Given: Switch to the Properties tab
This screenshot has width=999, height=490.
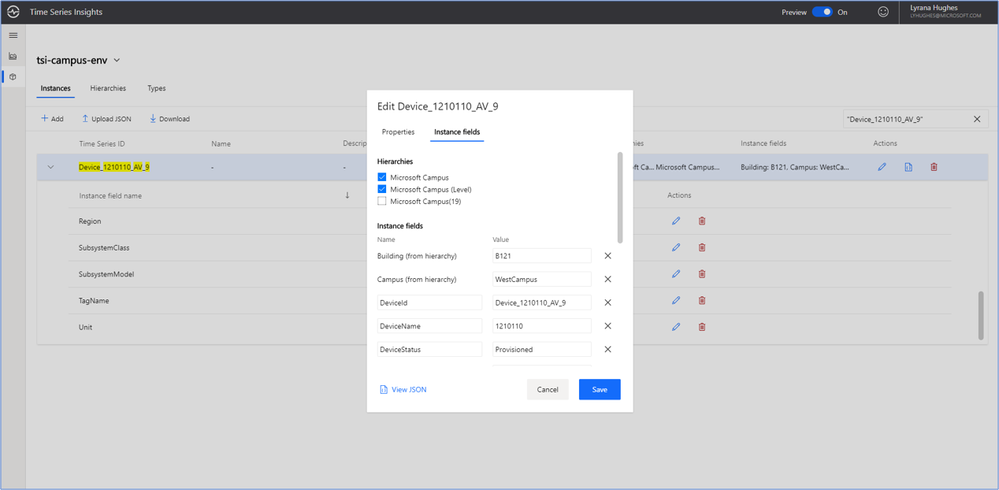Looking at the screenshot, I should click(398, 132).
